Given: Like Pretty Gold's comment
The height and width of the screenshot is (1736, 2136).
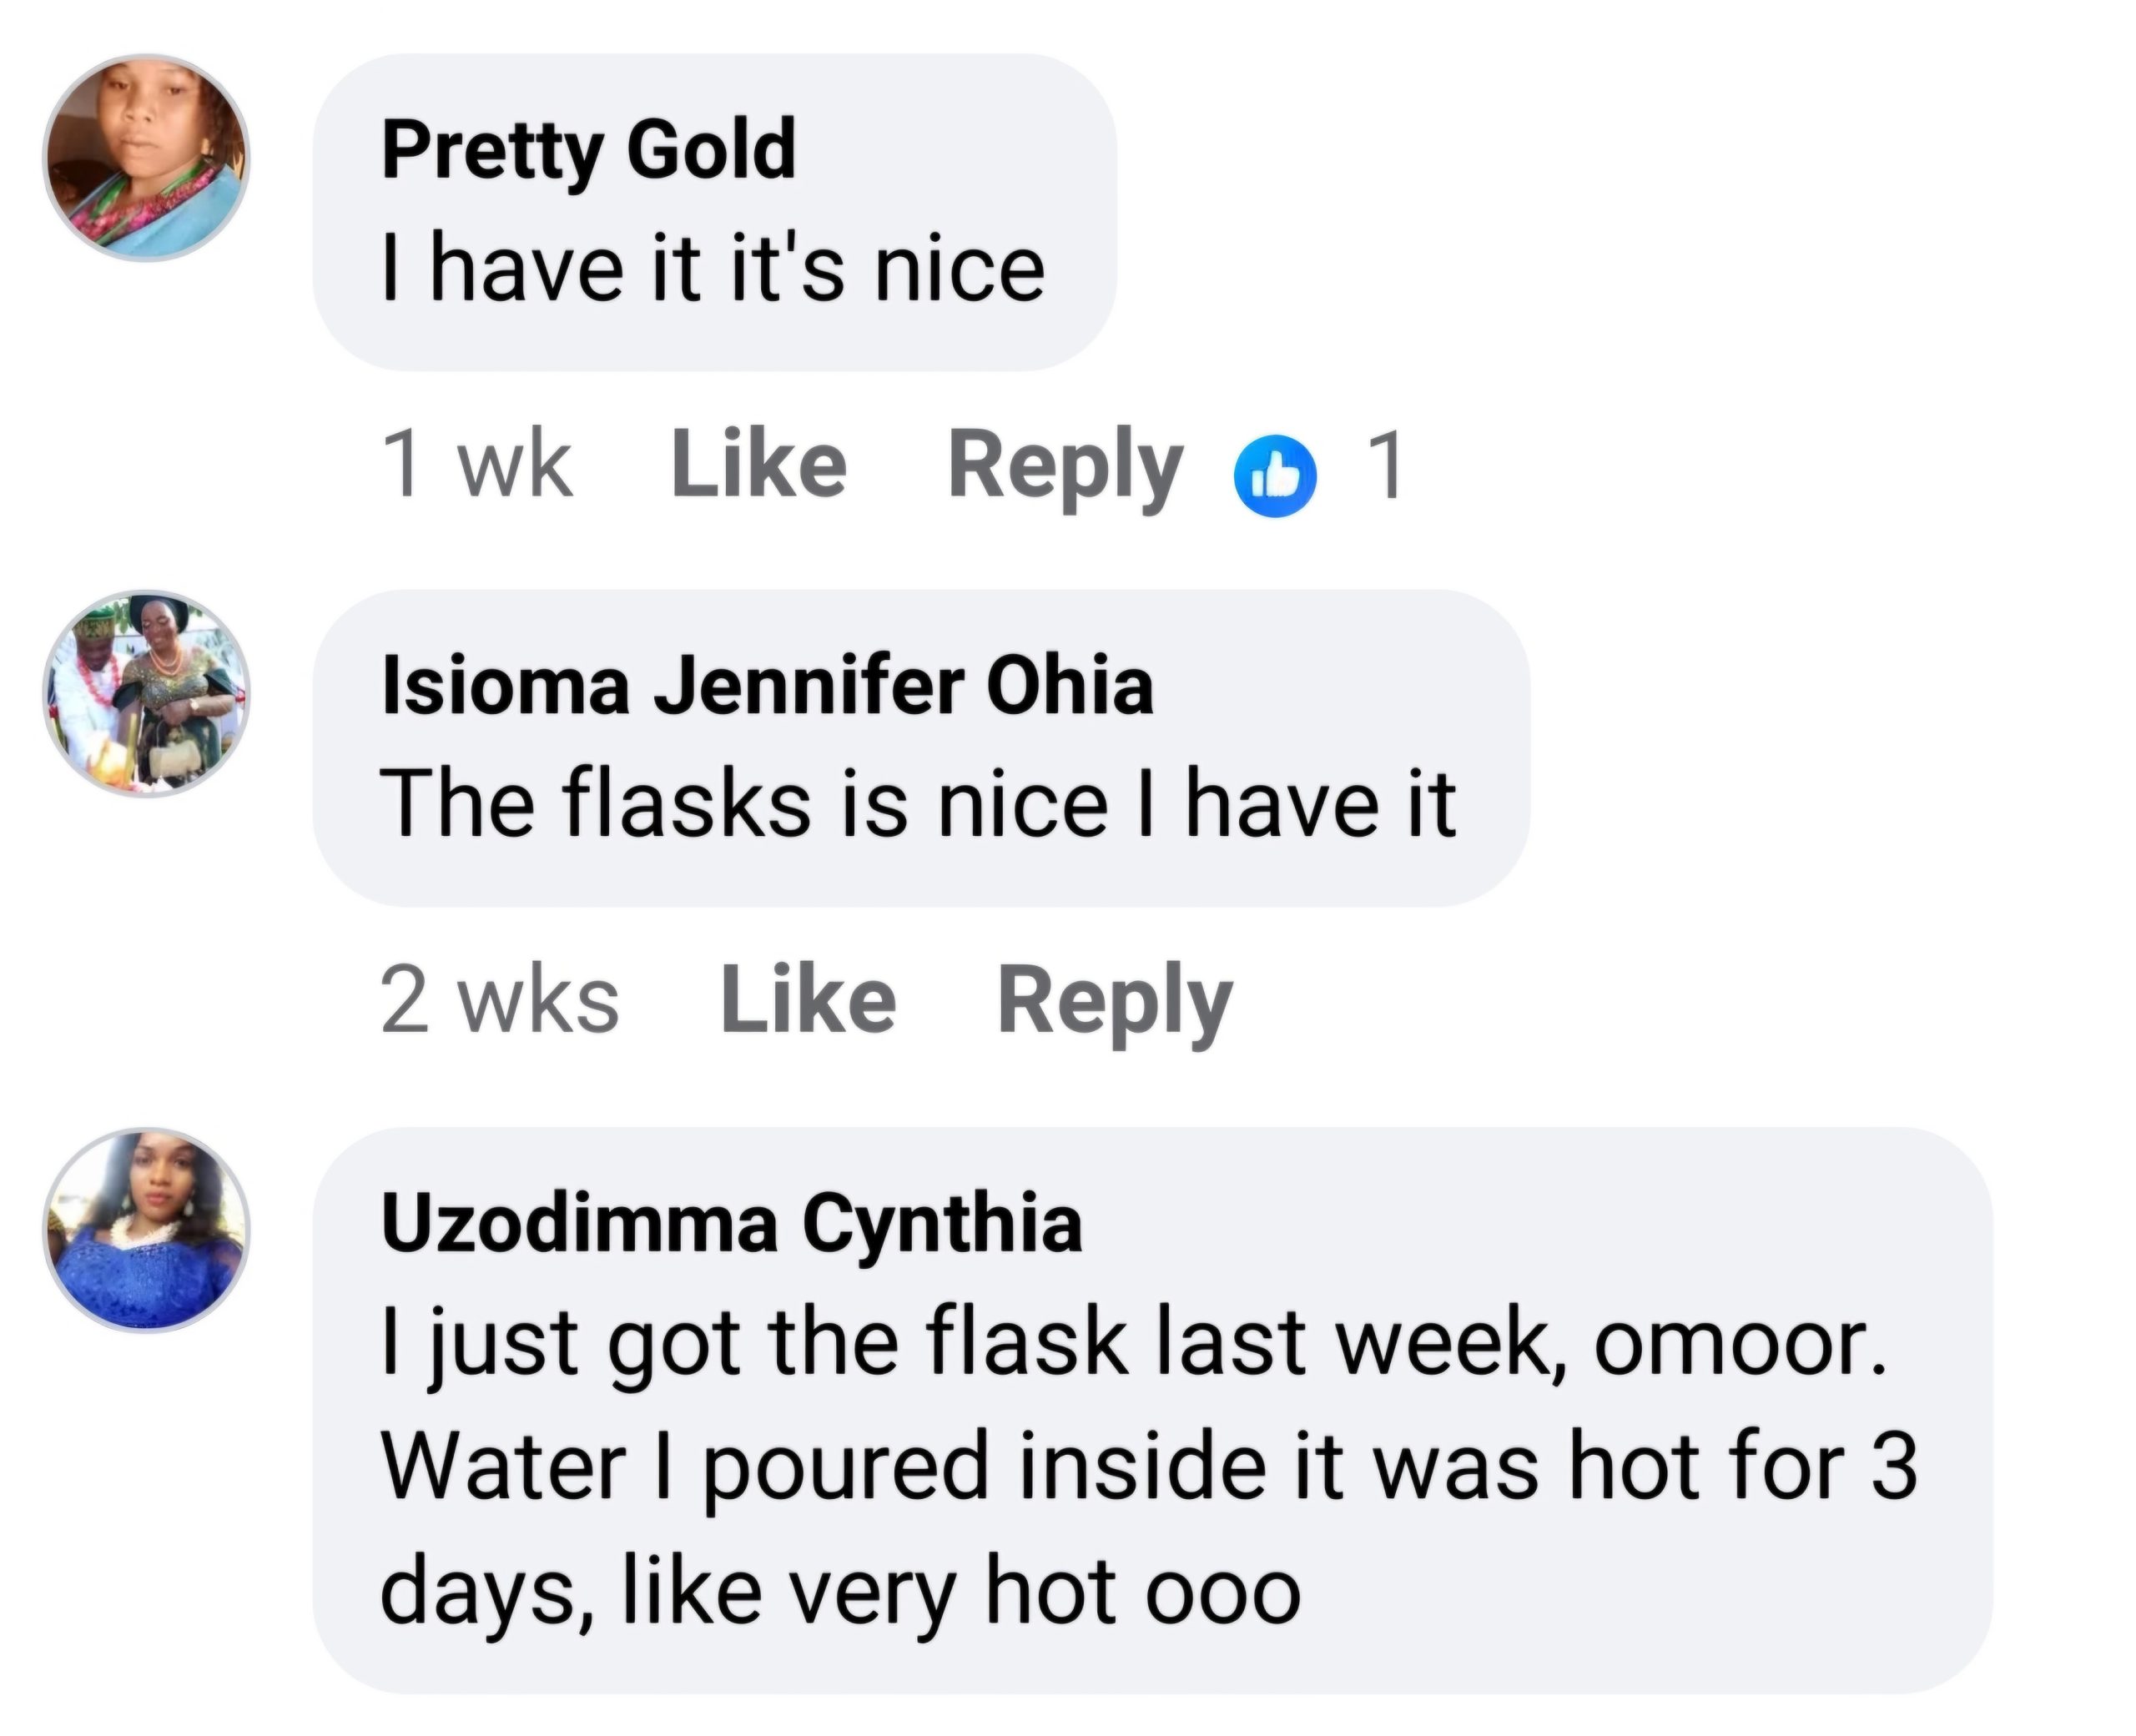Looking at the screenshot, I should pos(759,464).
